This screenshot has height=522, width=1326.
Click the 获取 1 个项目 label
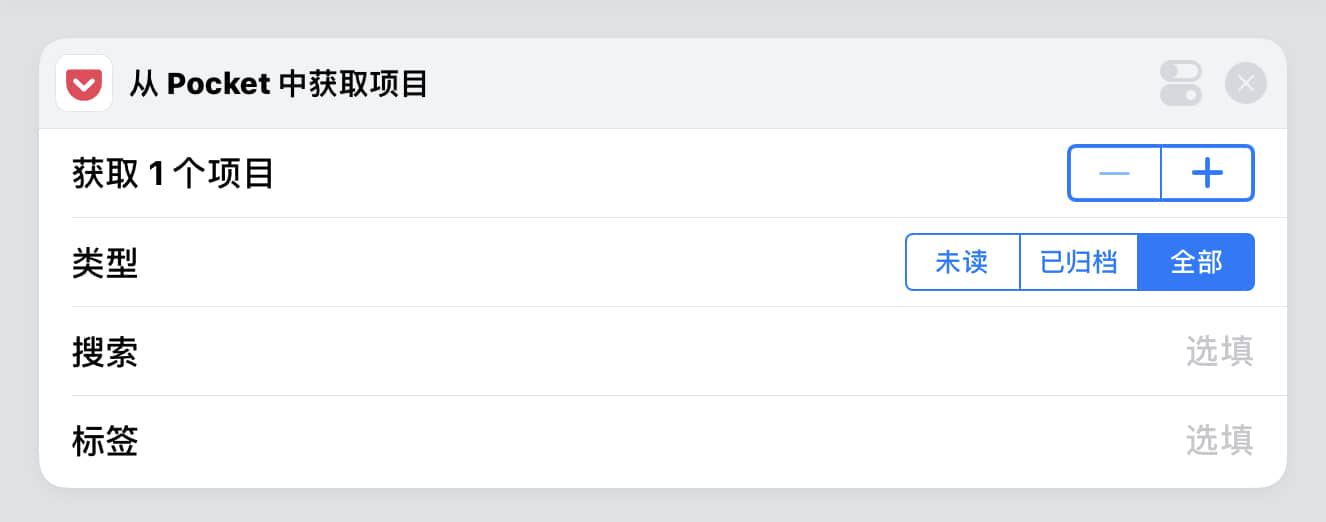[x=173, y=174]
